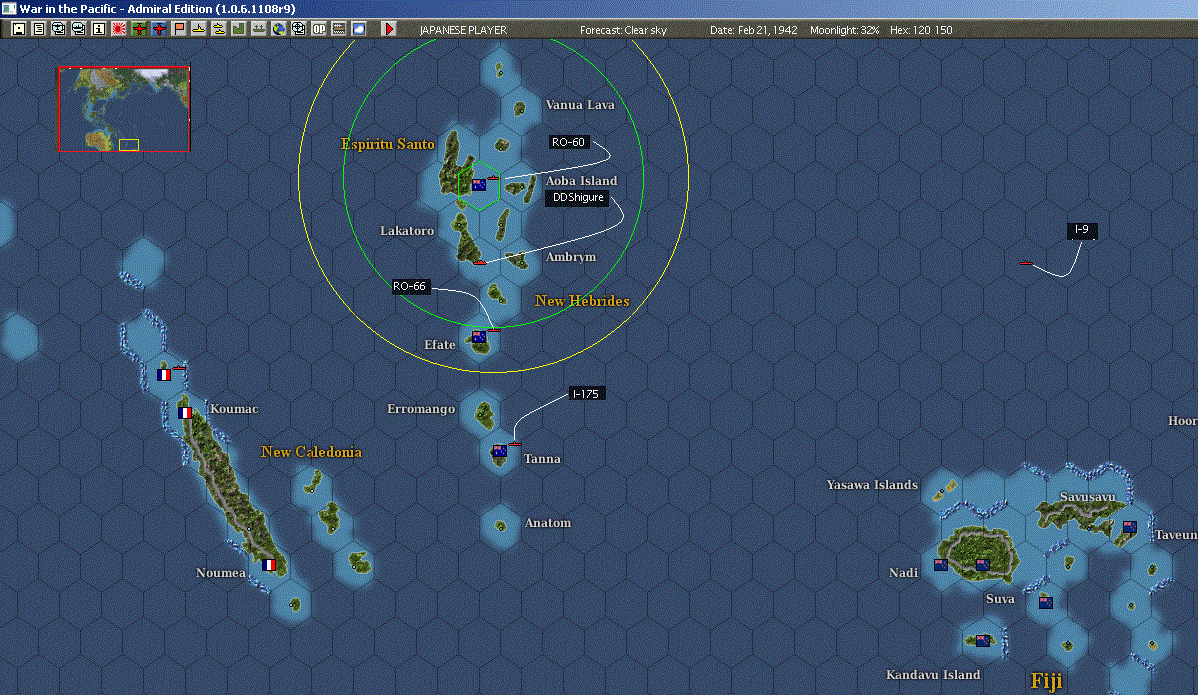This screenshot has height=695, width=1198.
Task: Click the first toolbar icon showing a white square
Action: pyautogui.click(x=19, y=29)
